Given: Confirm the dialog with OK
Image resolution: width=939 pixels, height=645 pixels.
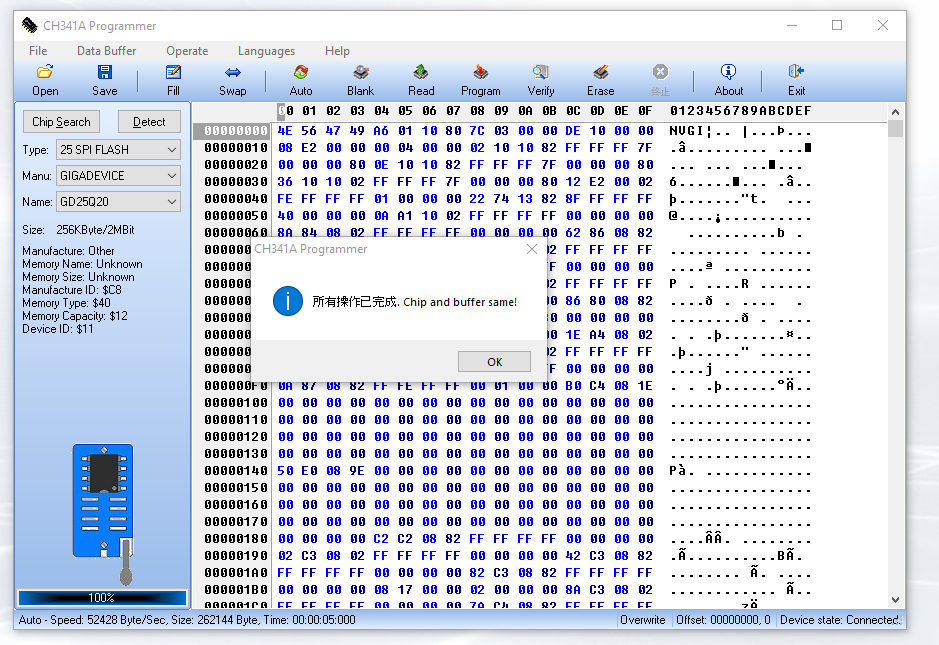Looking at the screenshot, I should tap(494, 362).
